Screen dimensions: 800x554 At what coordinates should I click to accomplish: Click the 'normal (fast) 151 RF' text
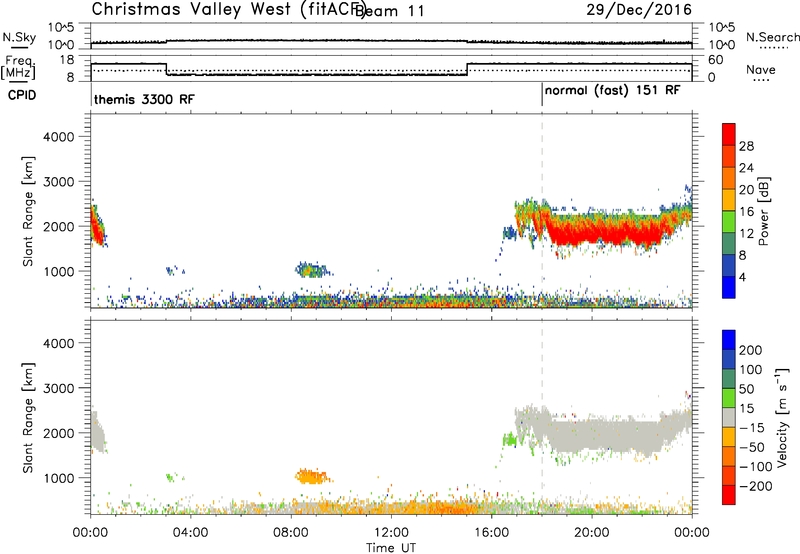[x=612, y=91]
